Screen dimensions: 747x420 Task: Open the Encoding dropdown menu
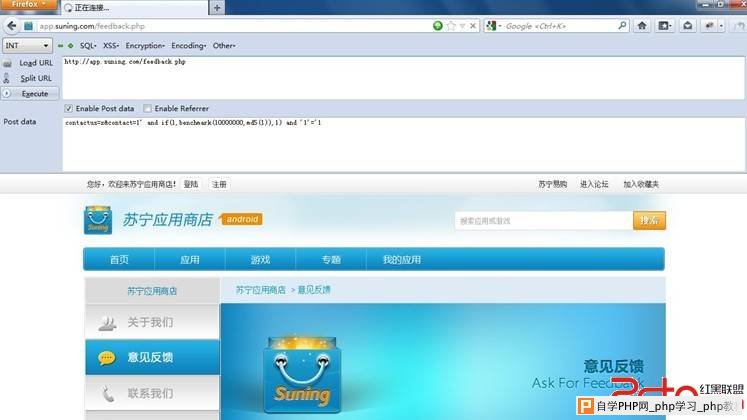point(189,46)
